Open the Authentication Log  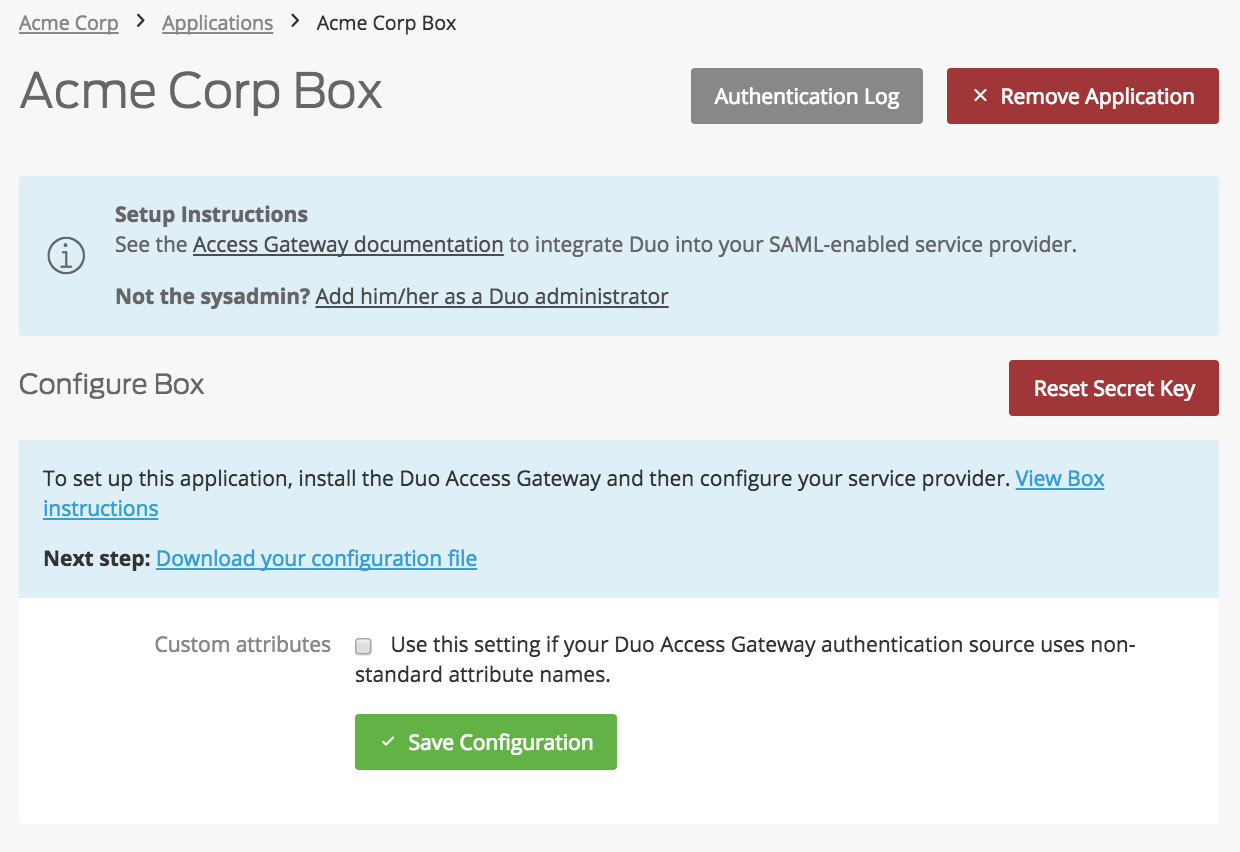click(806, 96)
